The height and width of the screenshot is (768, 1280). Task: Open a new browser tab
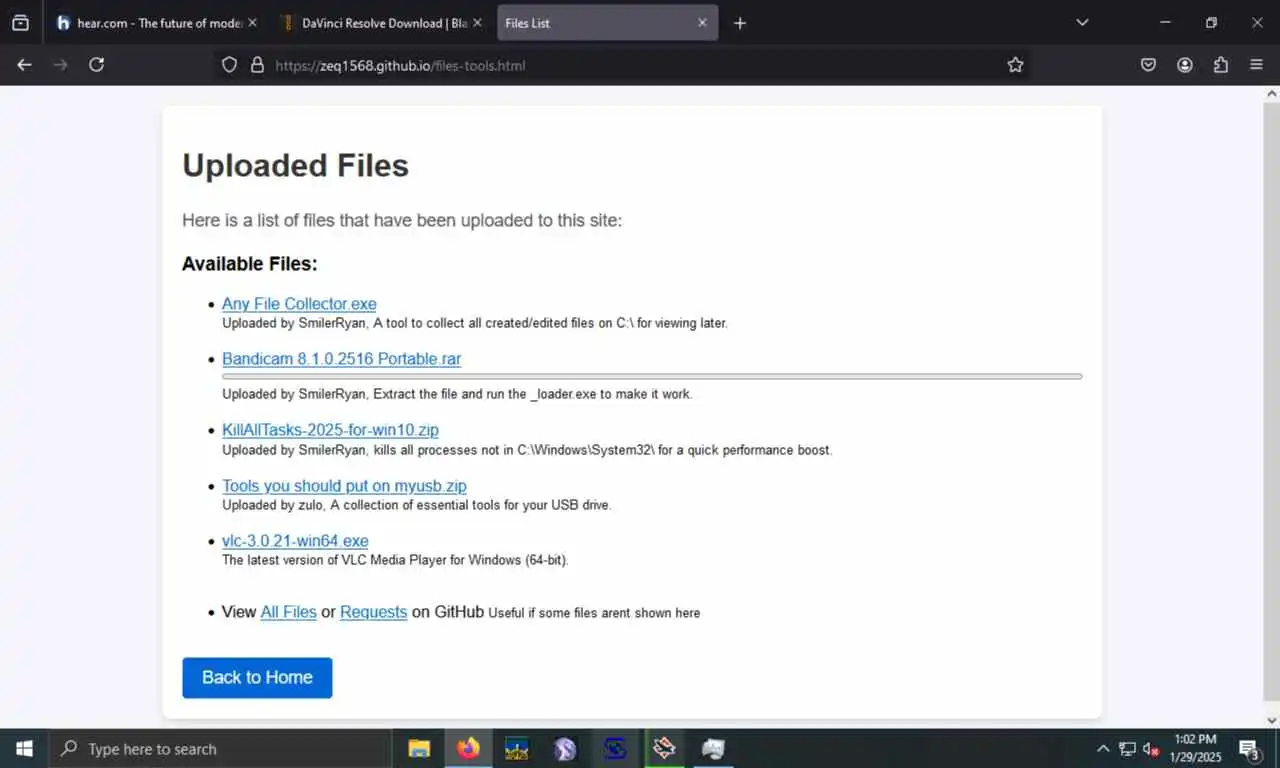pos(740,23)
